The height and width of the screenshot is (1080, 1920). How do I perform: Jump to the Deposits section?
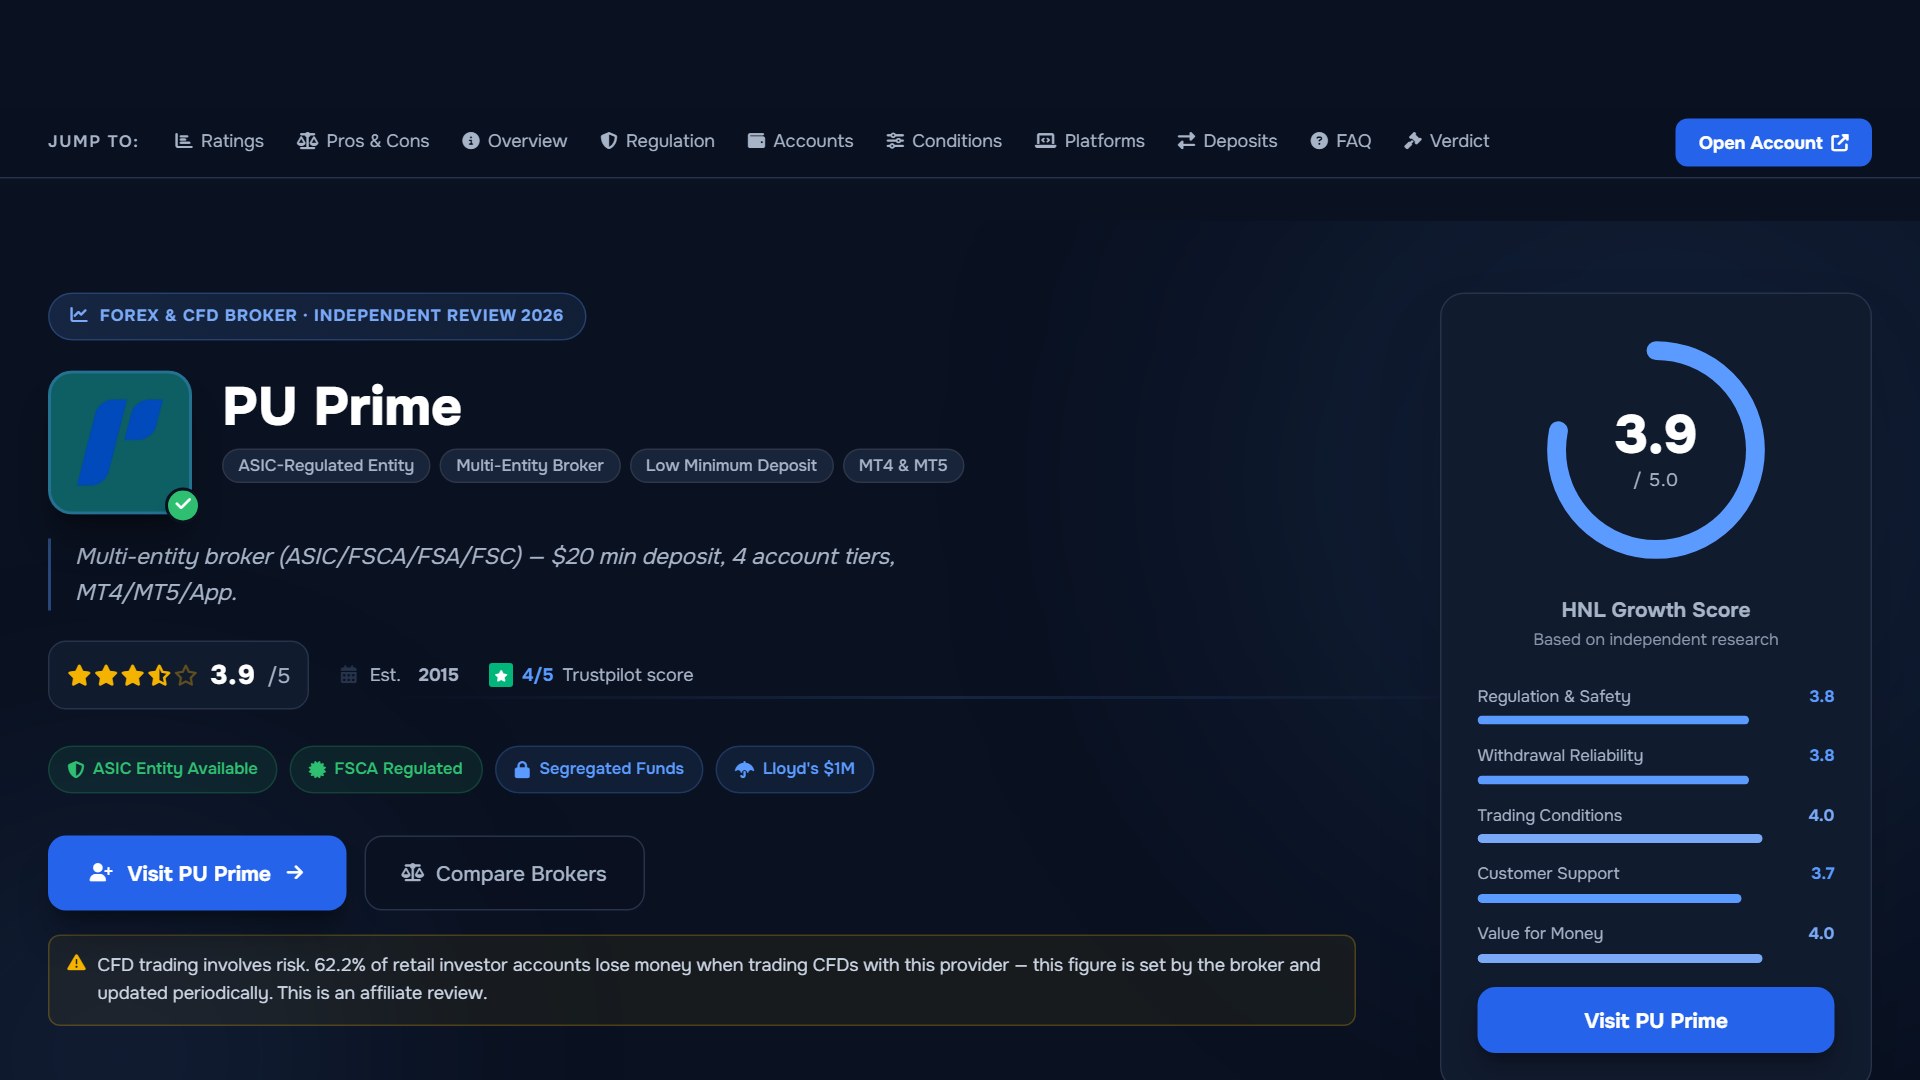pos(1227,141)
